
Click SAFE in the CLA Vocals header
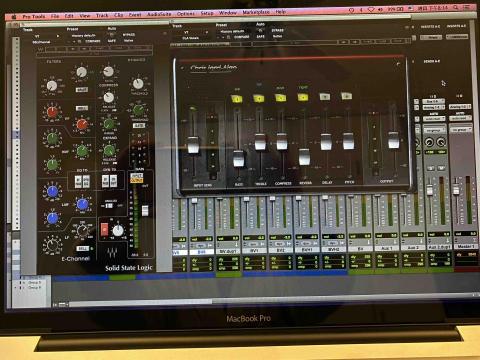tap(261, 36)
